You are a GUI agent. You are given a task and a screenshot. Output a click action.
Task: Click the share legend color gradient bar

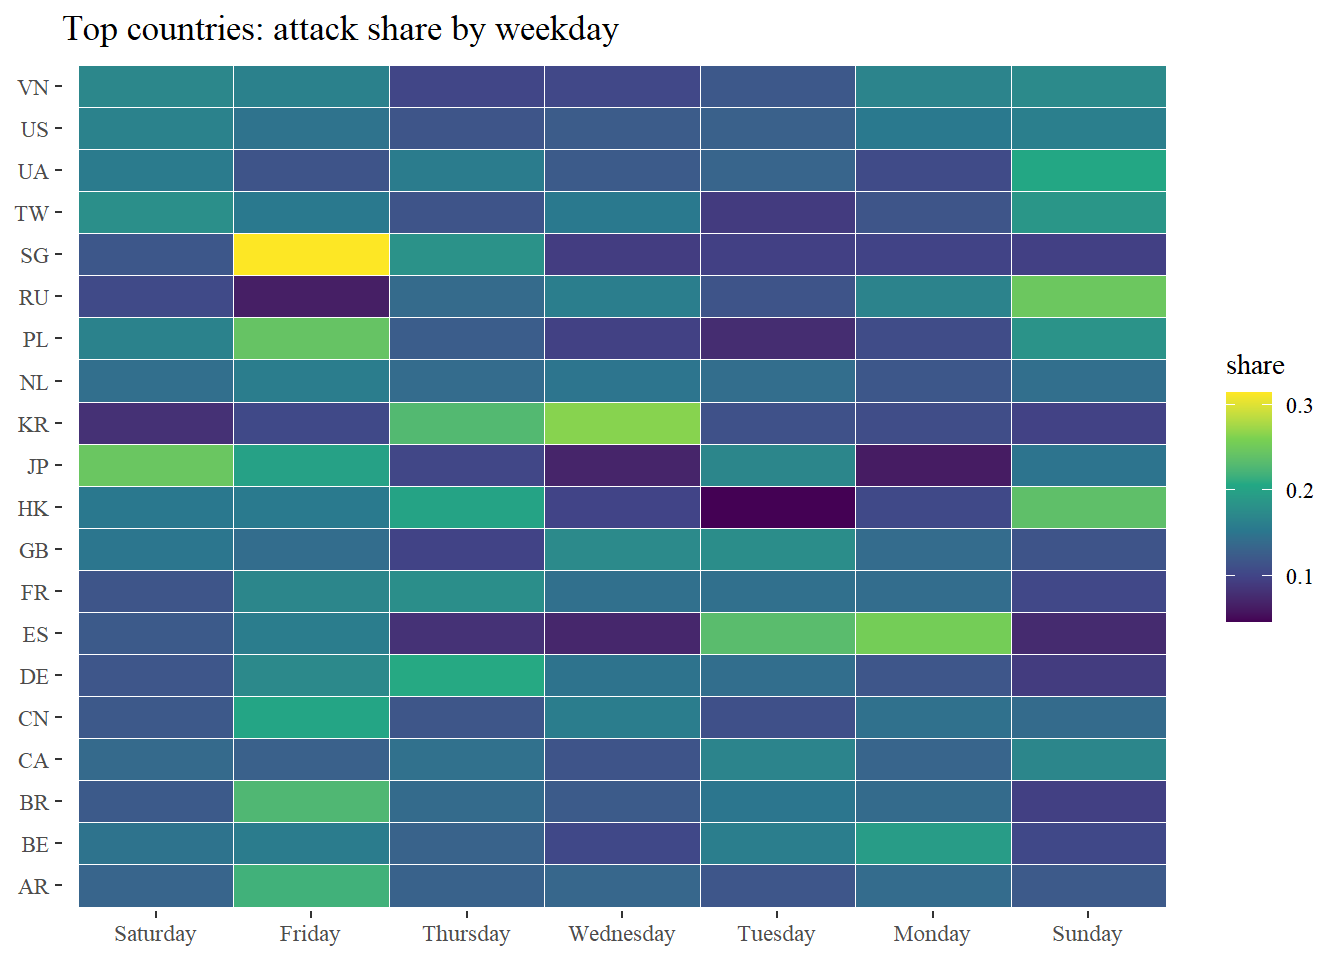[x=1248, y=507]
